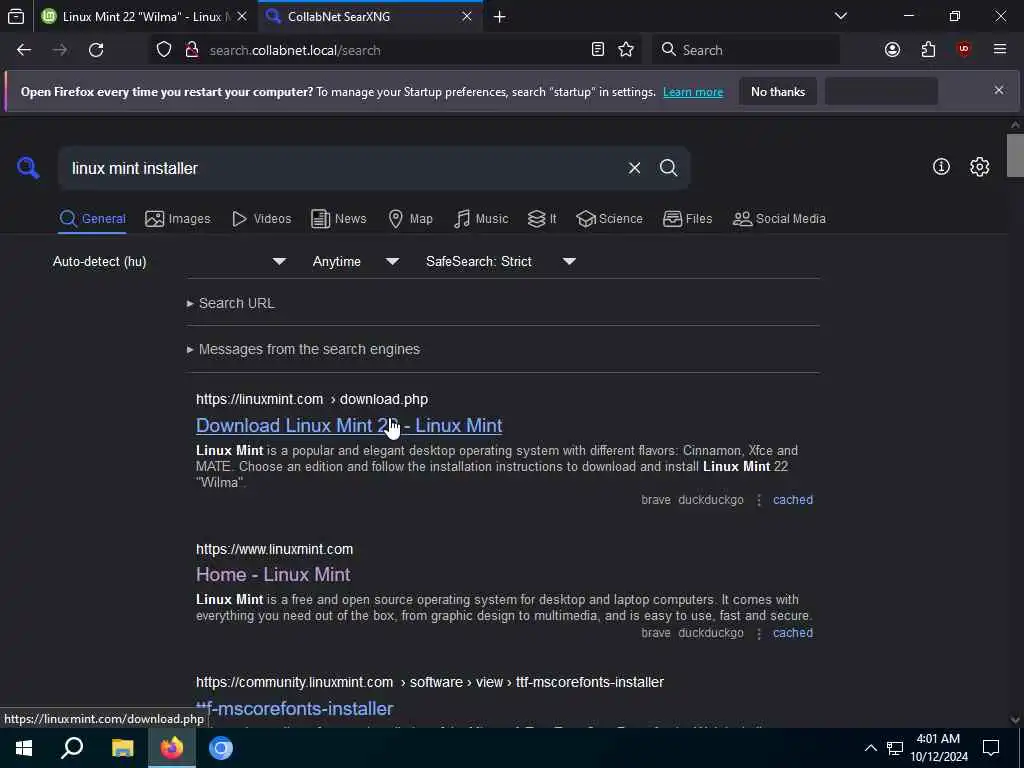The width and height of the screenshot is (1024, 768).
Task: Click No thanks in startup prompt
Action: pos(778,91)
